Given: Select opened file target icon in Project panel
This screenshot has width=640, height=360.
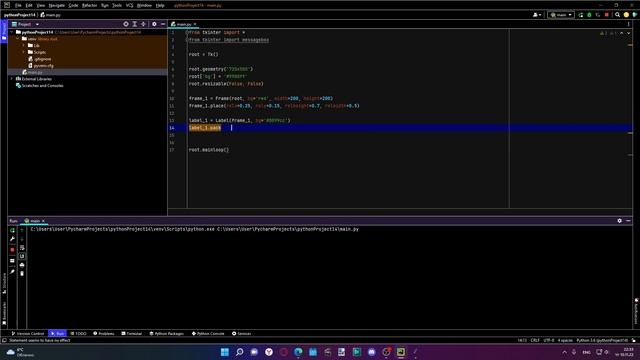Looking at the screenshot, I should pos(126,24).
